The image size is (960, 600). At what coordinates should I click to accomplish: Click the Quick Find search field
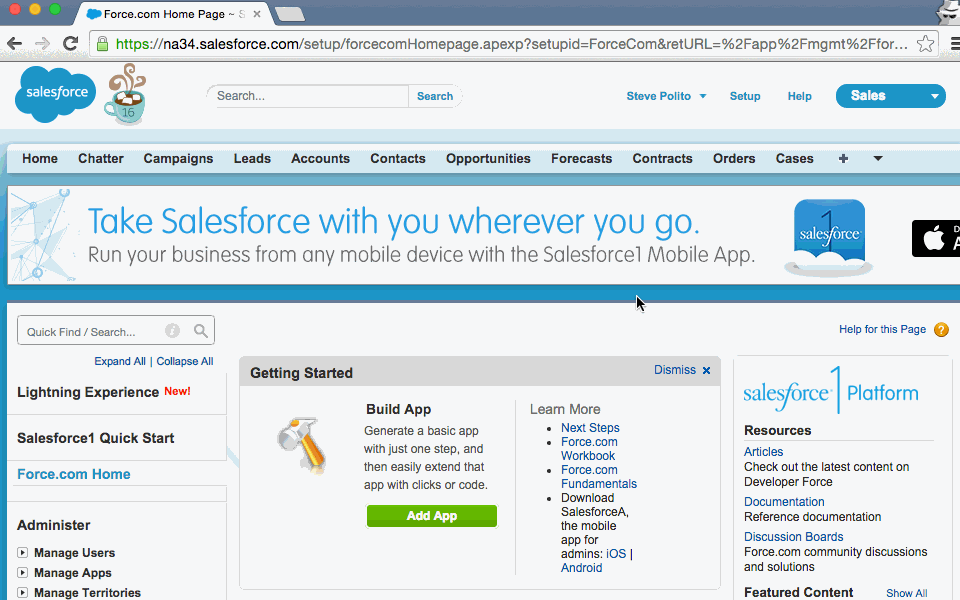[x=116, y=331]
